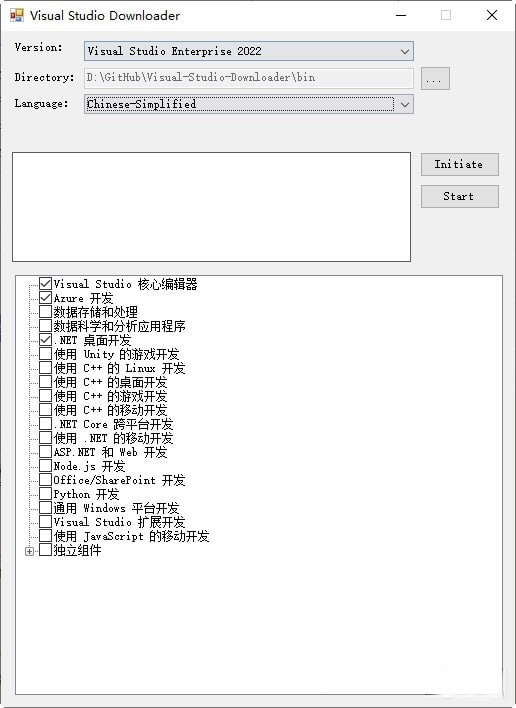Enable the 数据存储和处理 checkbox
This screenshot has width=516, height=708.
coord(45,312)
